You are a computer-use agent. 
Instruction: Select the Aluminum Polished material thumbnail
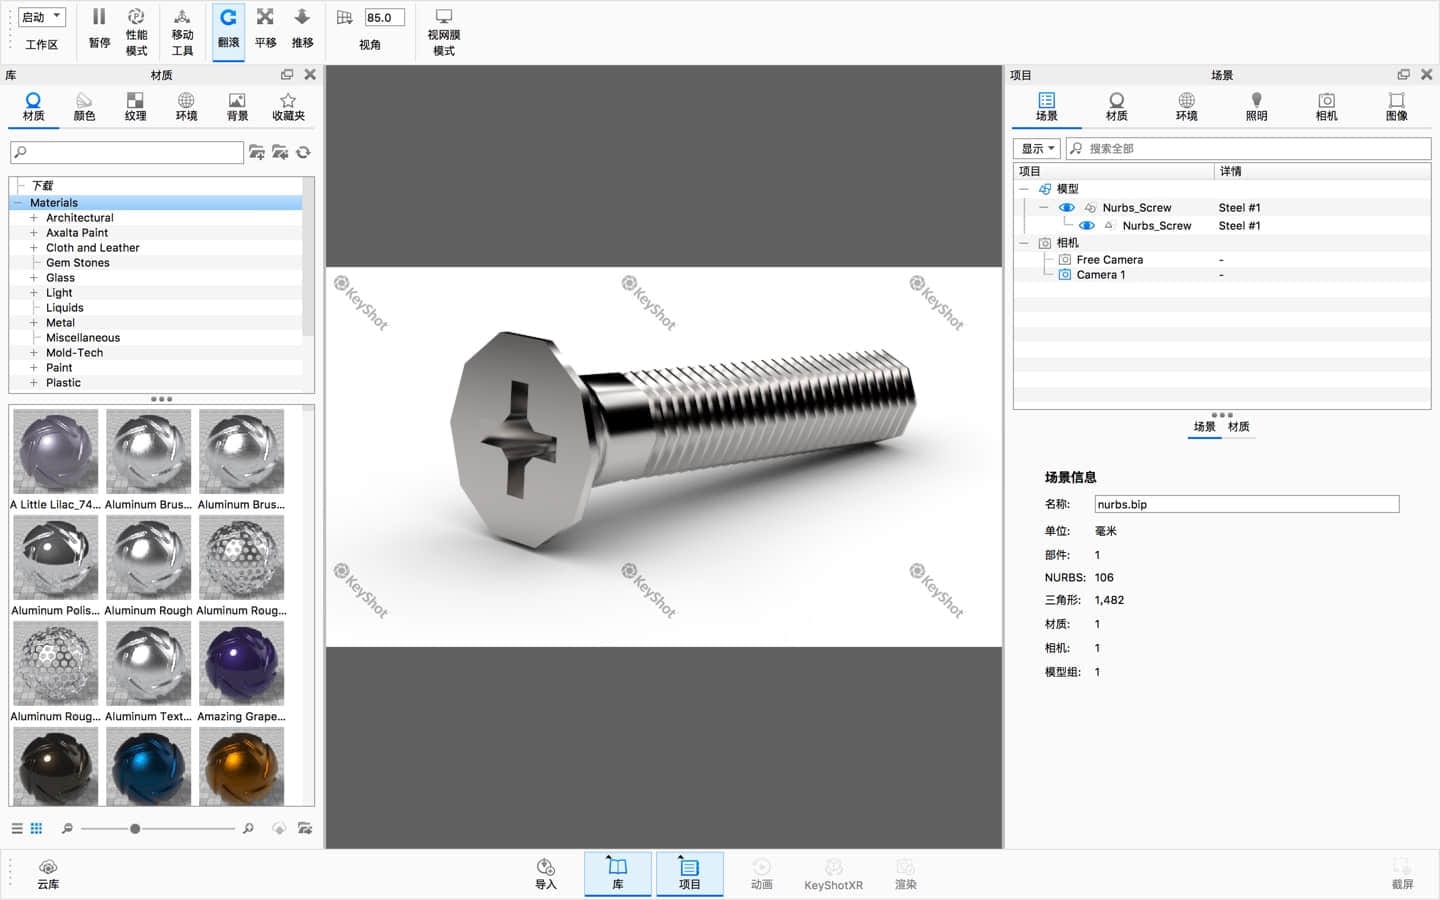(x=55, y=558)
